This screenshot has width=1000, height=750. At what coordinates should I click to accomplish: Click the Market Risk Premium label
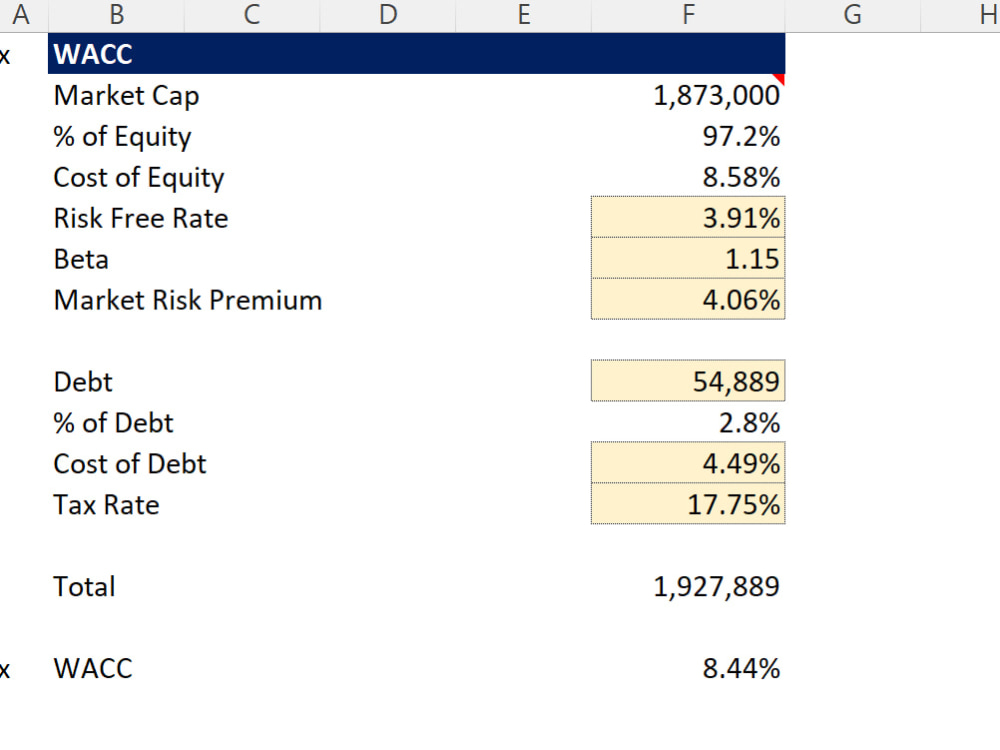188,300
